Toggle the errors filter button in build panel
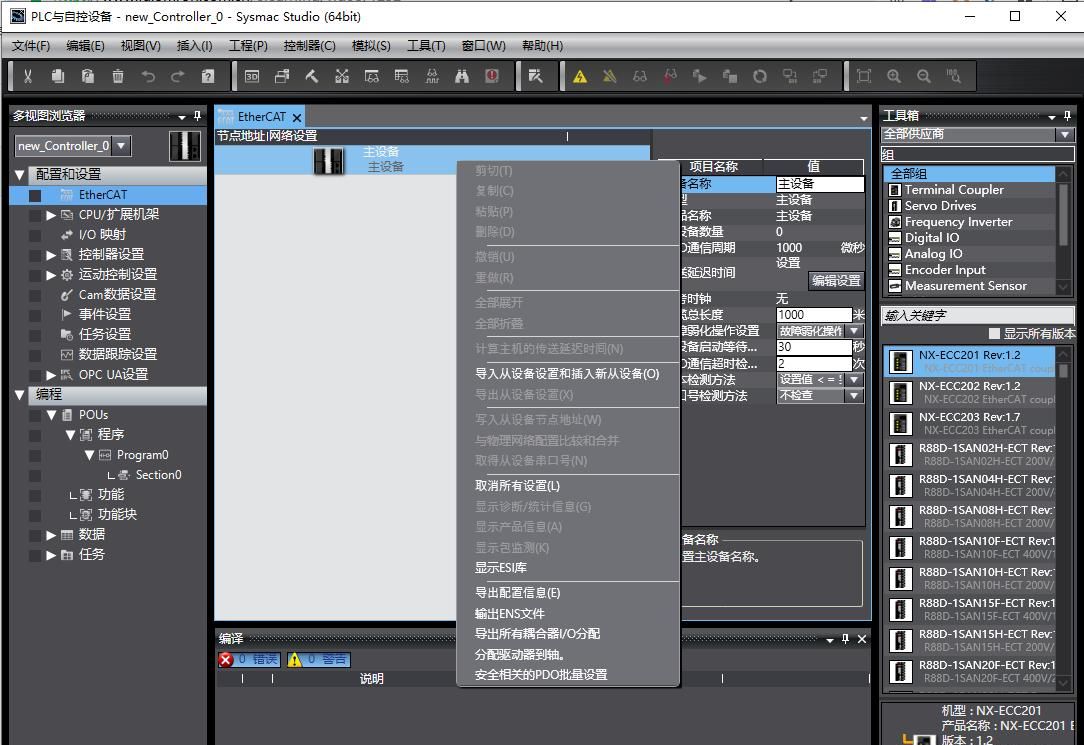The image size is (1084, 745). [249, 659]
